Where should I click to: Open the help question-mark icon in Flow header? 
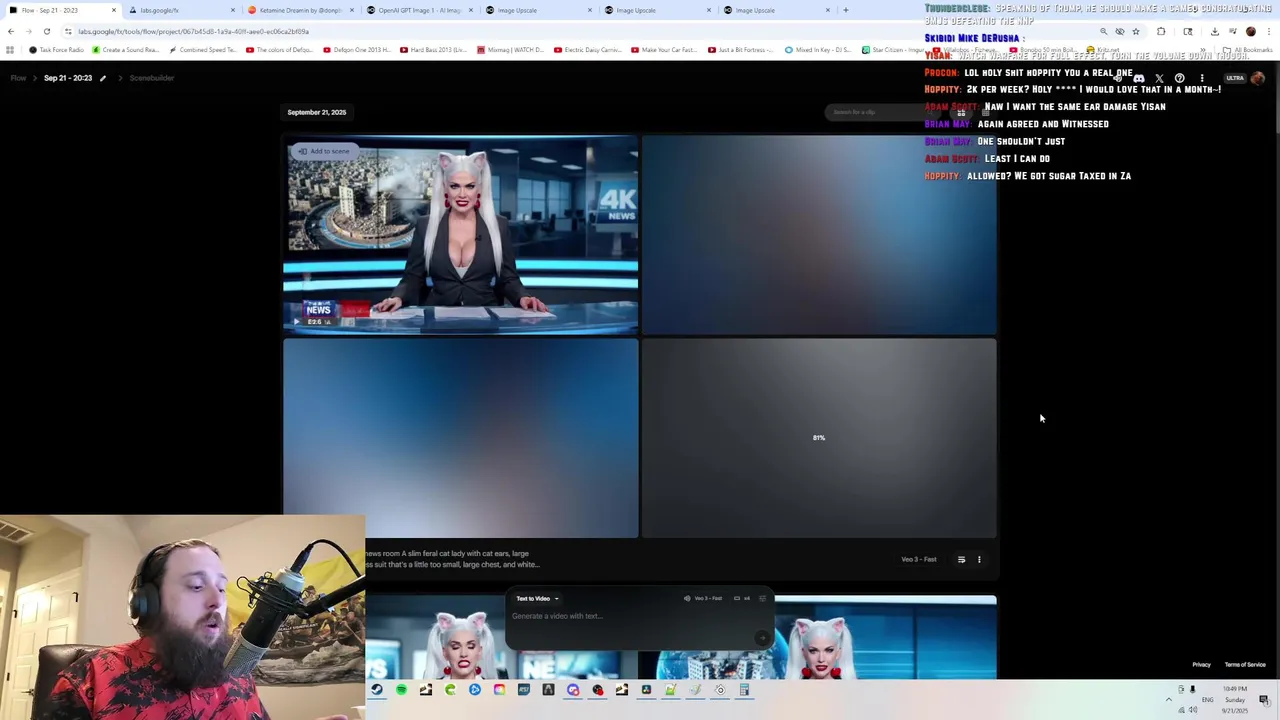coord(1180,78)
